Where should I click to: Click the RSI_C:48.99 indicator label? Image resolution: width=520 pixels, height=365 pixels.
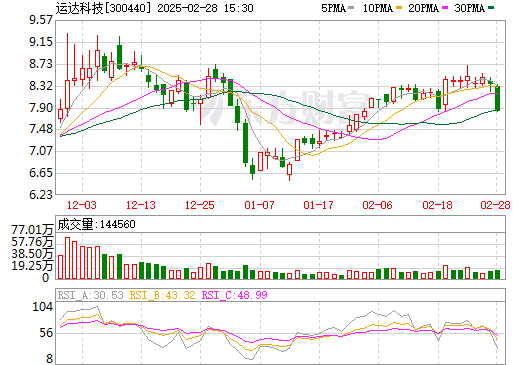[235, 295]
